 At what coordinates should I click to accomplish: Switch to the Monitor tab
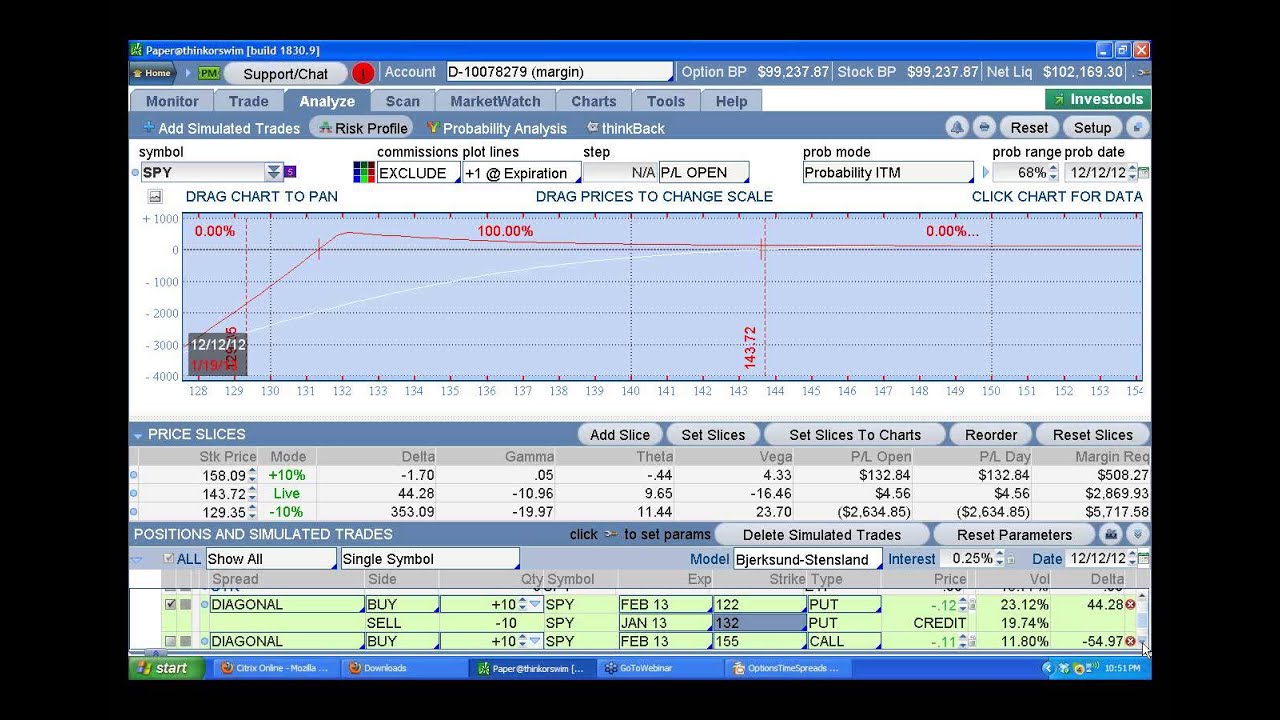[172, 101]
